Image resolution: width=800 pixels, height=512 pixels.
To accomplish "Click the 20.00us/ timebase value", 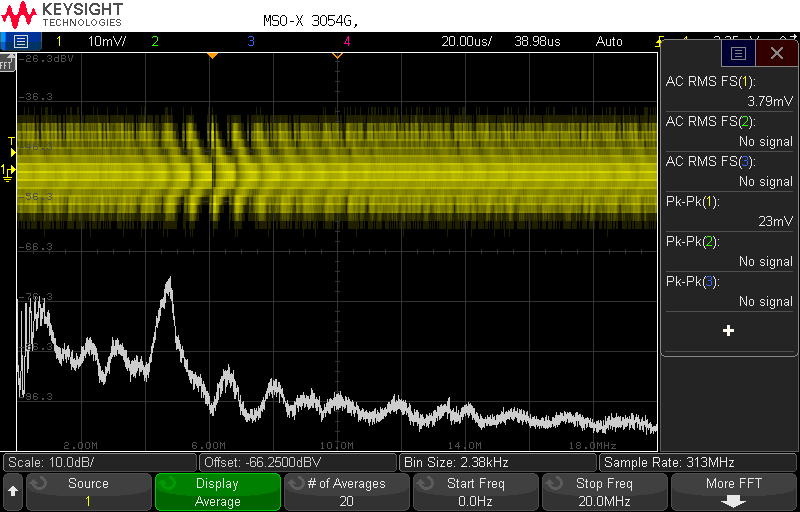I will [466, 41].
